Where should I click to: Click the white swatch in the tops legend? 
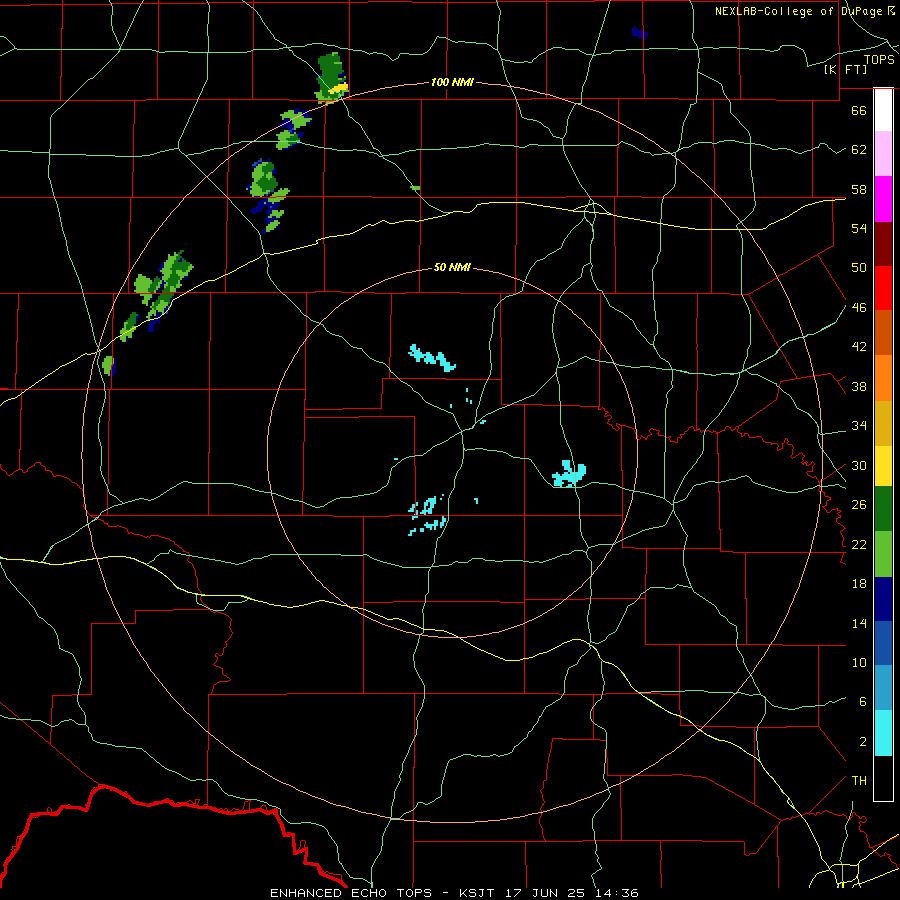(883, 110)
